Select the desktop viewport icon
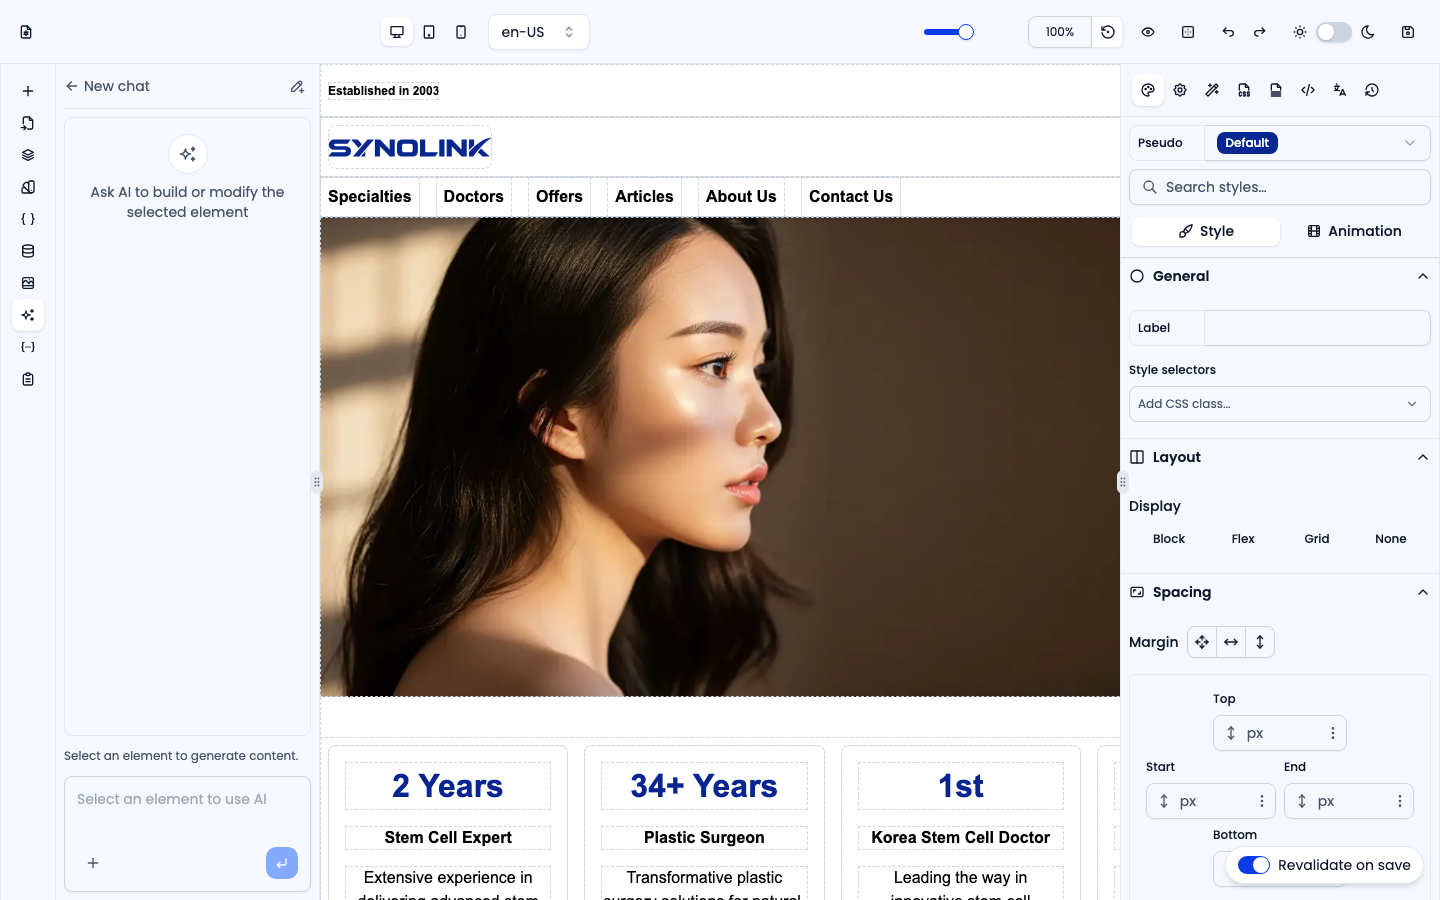Screen dimensions: 1440x900 coord(397,32)
